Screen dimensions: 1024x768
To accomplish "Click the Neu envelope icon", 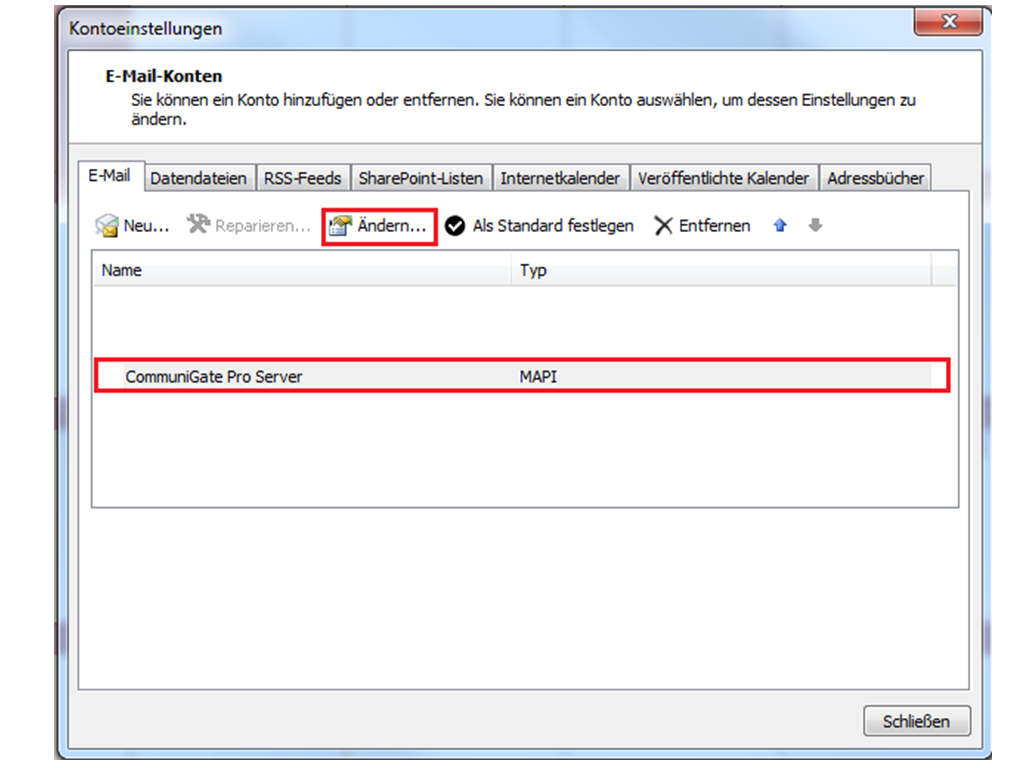I will 106,226.
